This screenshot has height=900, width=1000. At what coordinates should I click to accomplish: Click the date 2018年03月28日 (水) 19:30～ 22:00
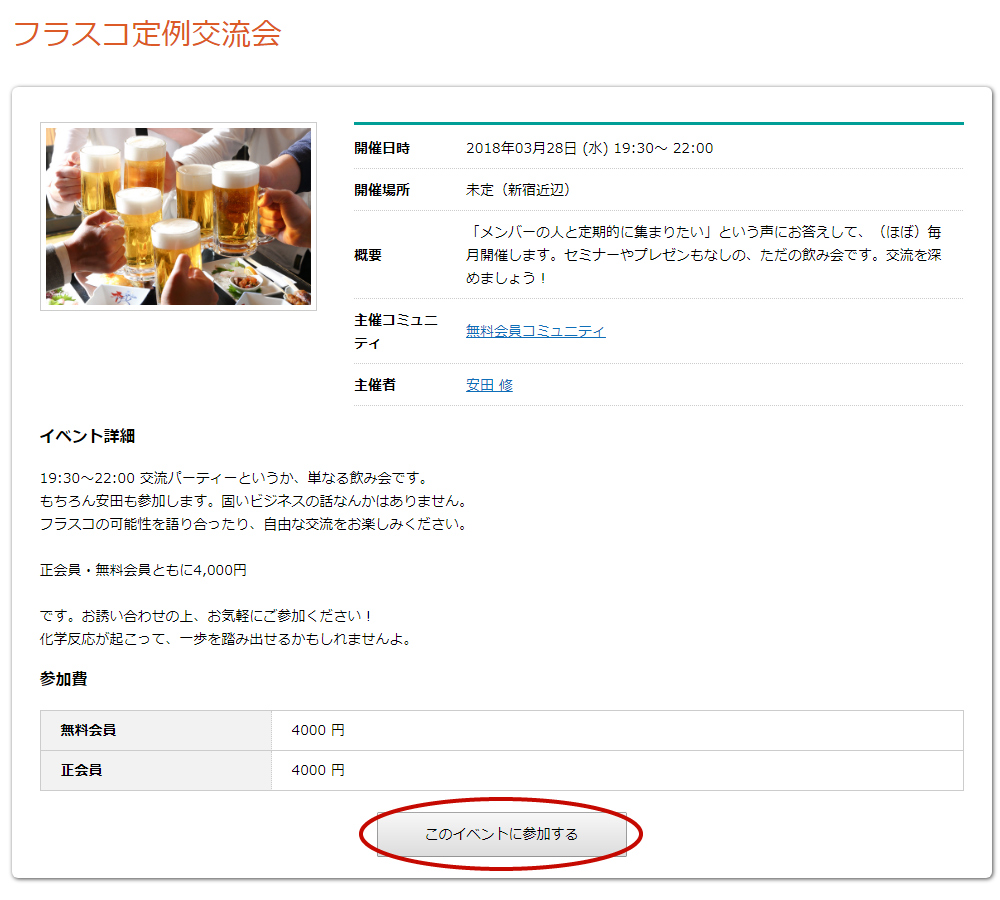pyautogui.click(x=589, y=148)
